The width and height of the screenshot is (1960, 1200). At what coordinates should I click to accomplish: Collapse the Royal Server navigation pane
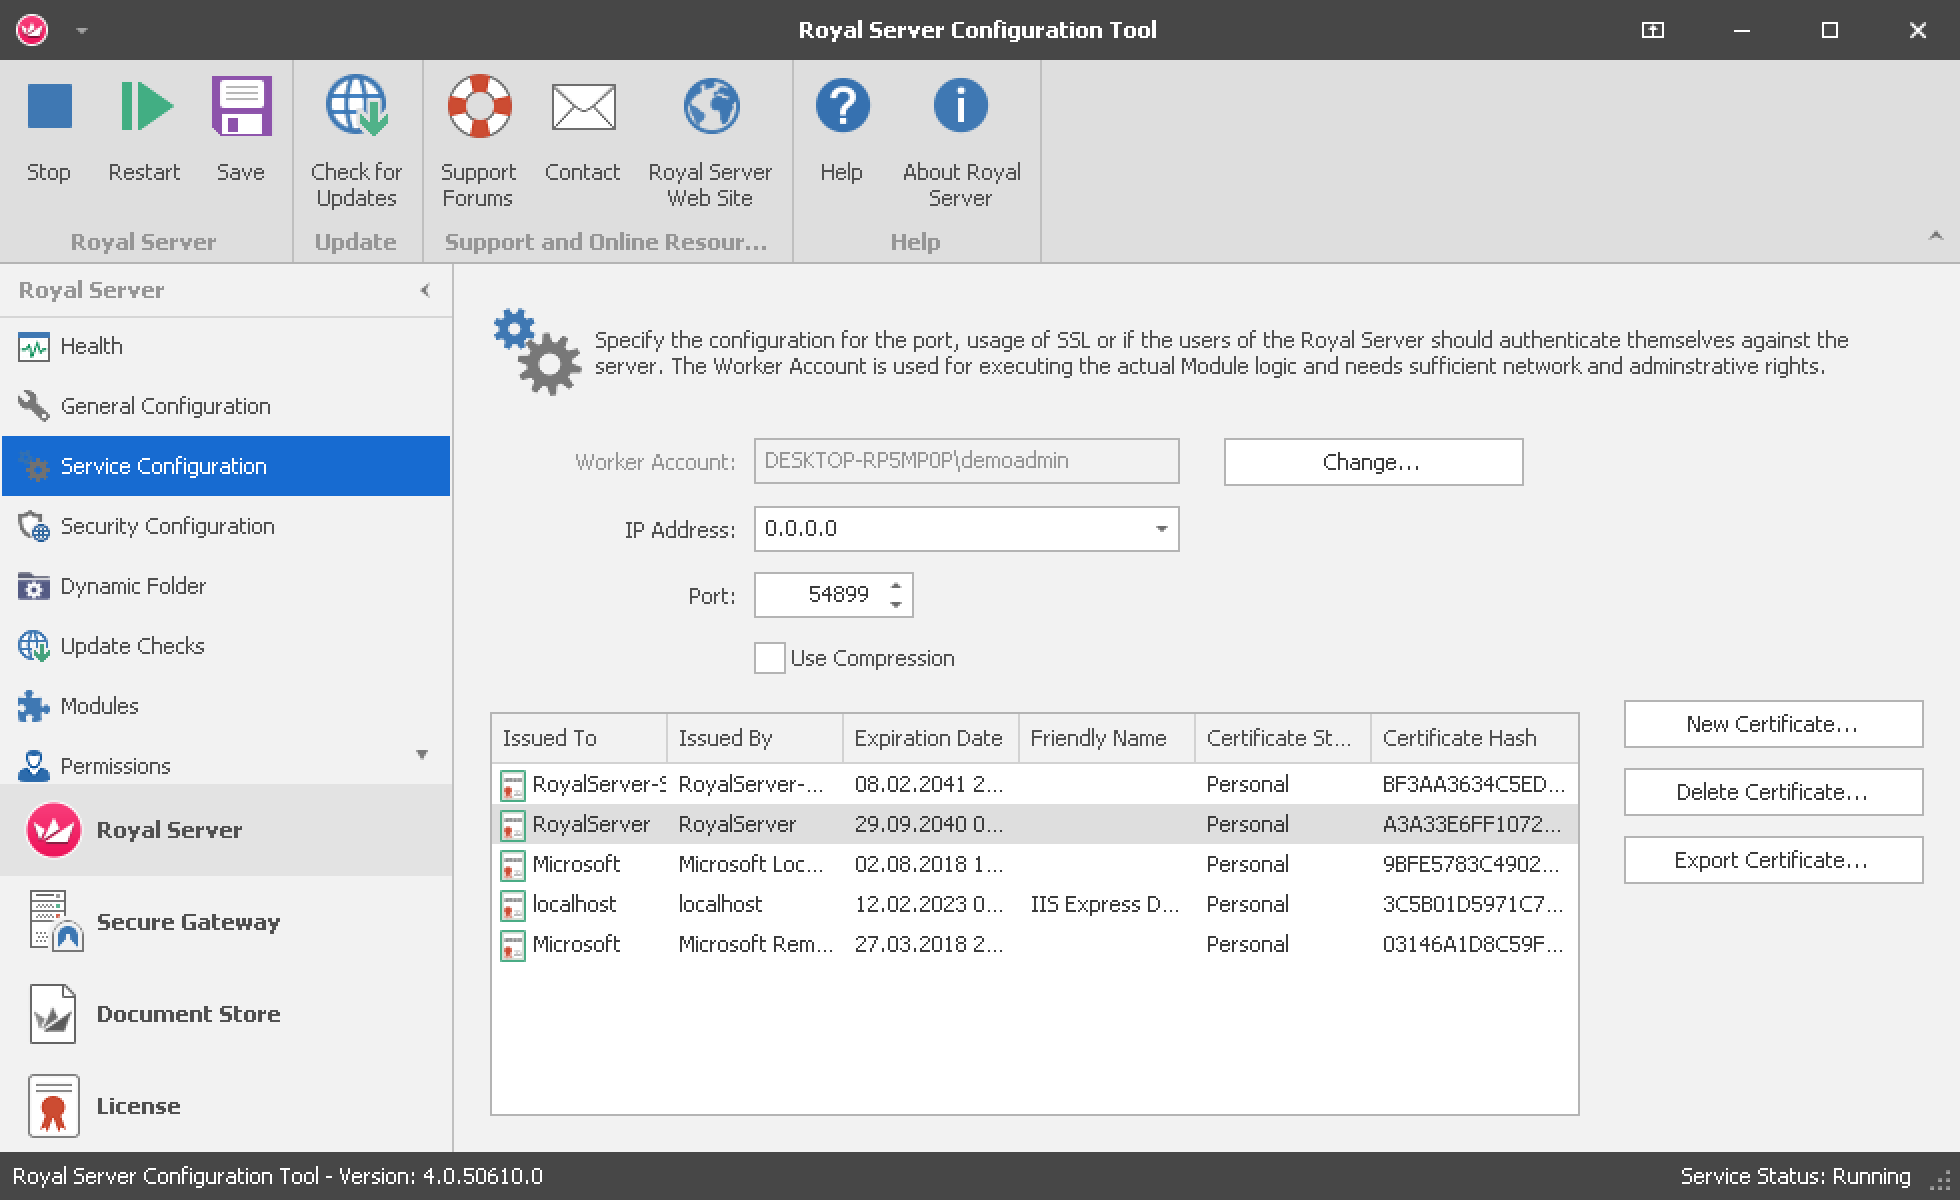point(425,290)
